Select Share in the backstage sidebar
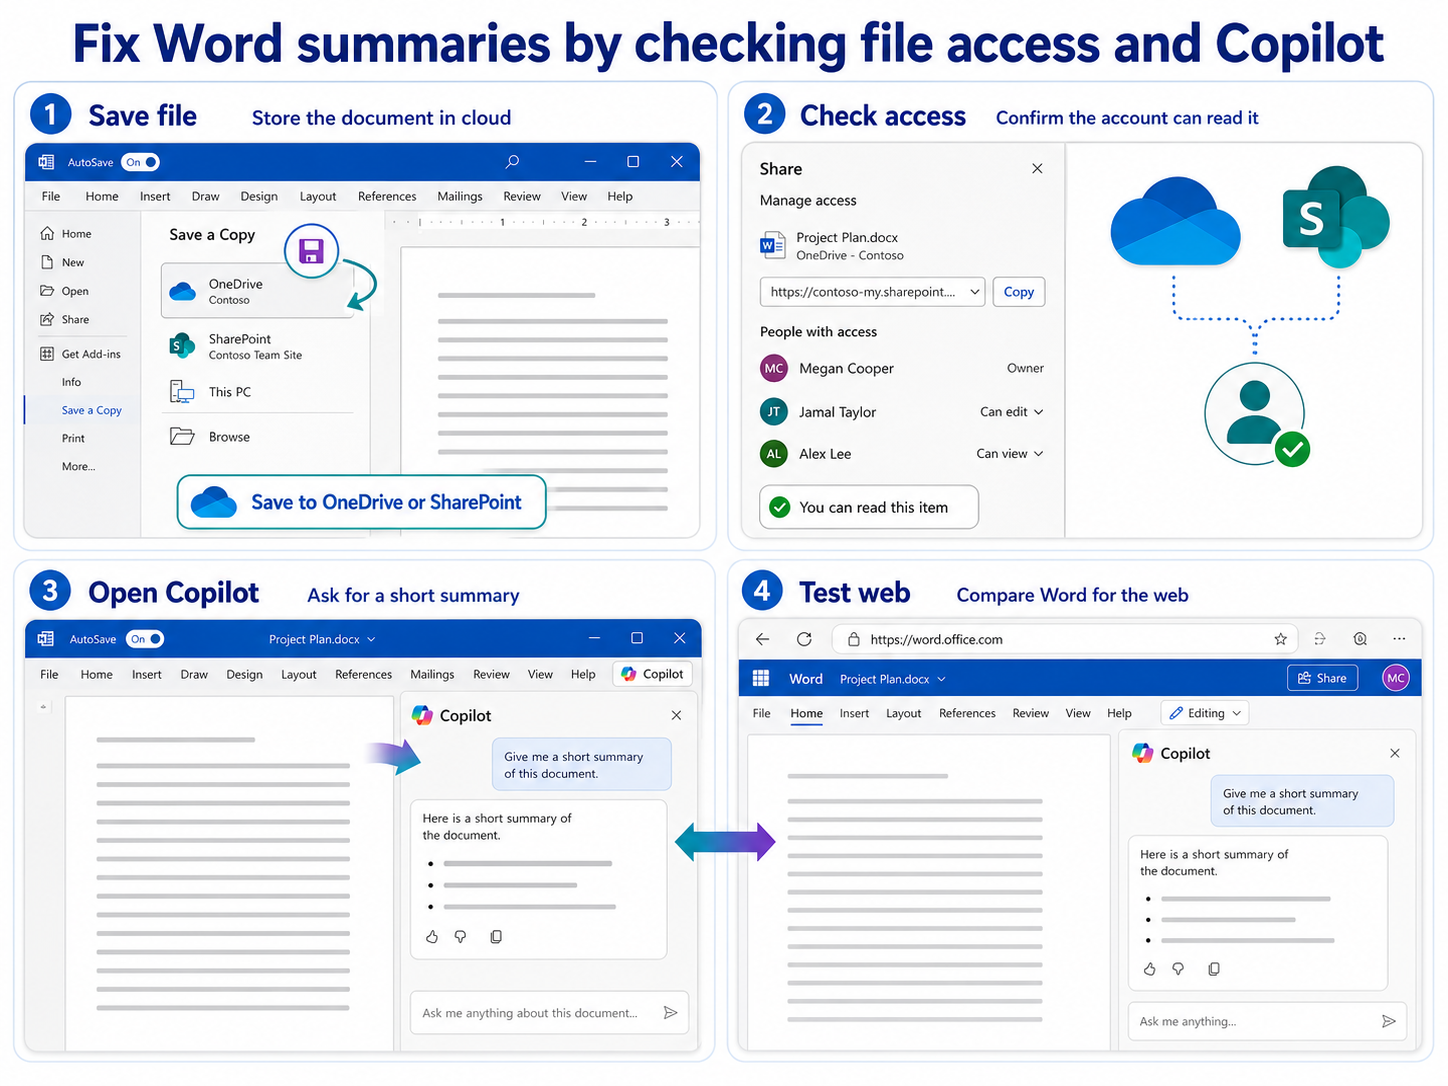Viewport: 1448px width, 1086px height. point(65,319)
